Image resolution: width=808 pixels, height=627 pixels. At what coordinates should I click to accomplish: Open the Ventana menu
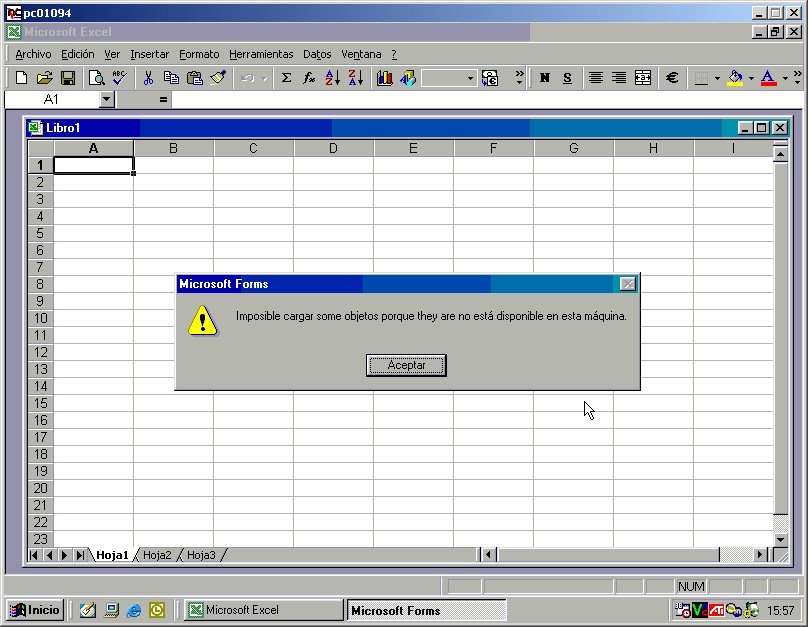[361, 54]
